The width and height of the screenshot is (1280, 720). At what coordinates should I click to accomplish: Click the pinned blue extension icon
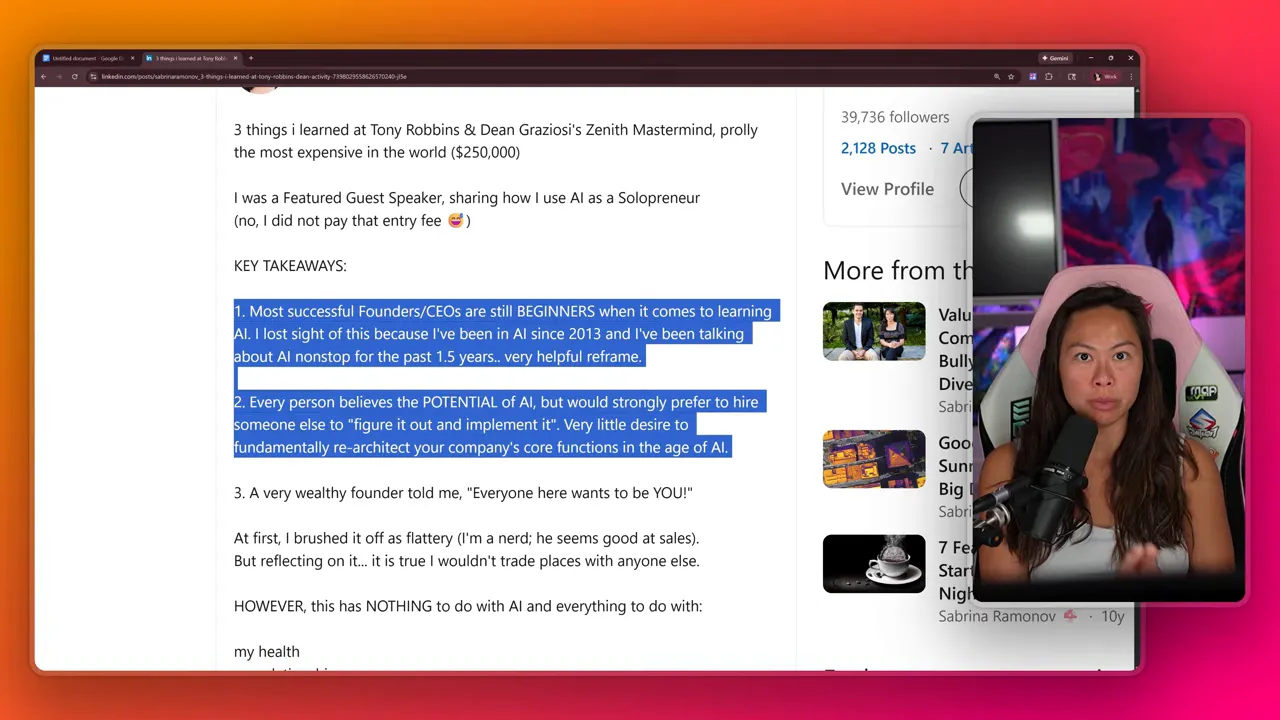[1033, 77]
